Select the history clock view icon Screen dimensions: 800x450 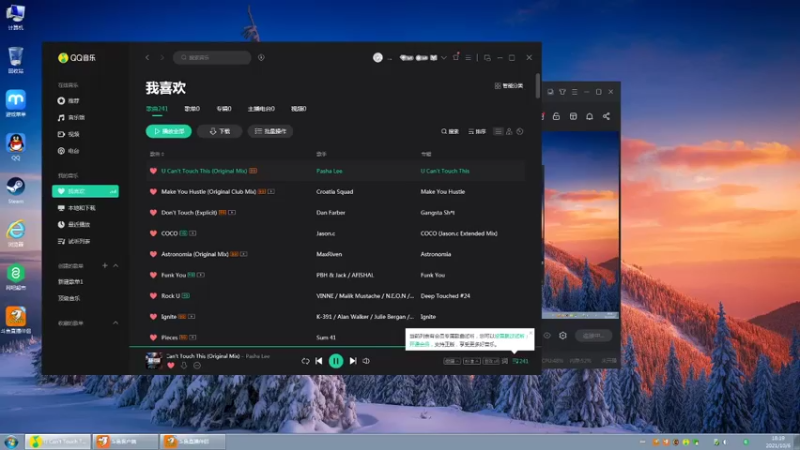click(520, 132)
